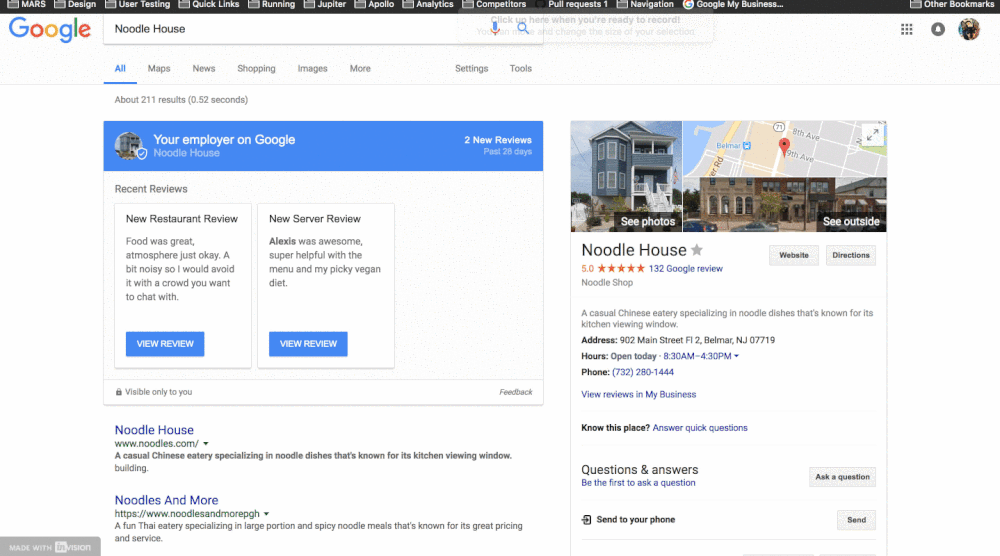Click the Google logo

pyautogui.click(x=50, y=29)
